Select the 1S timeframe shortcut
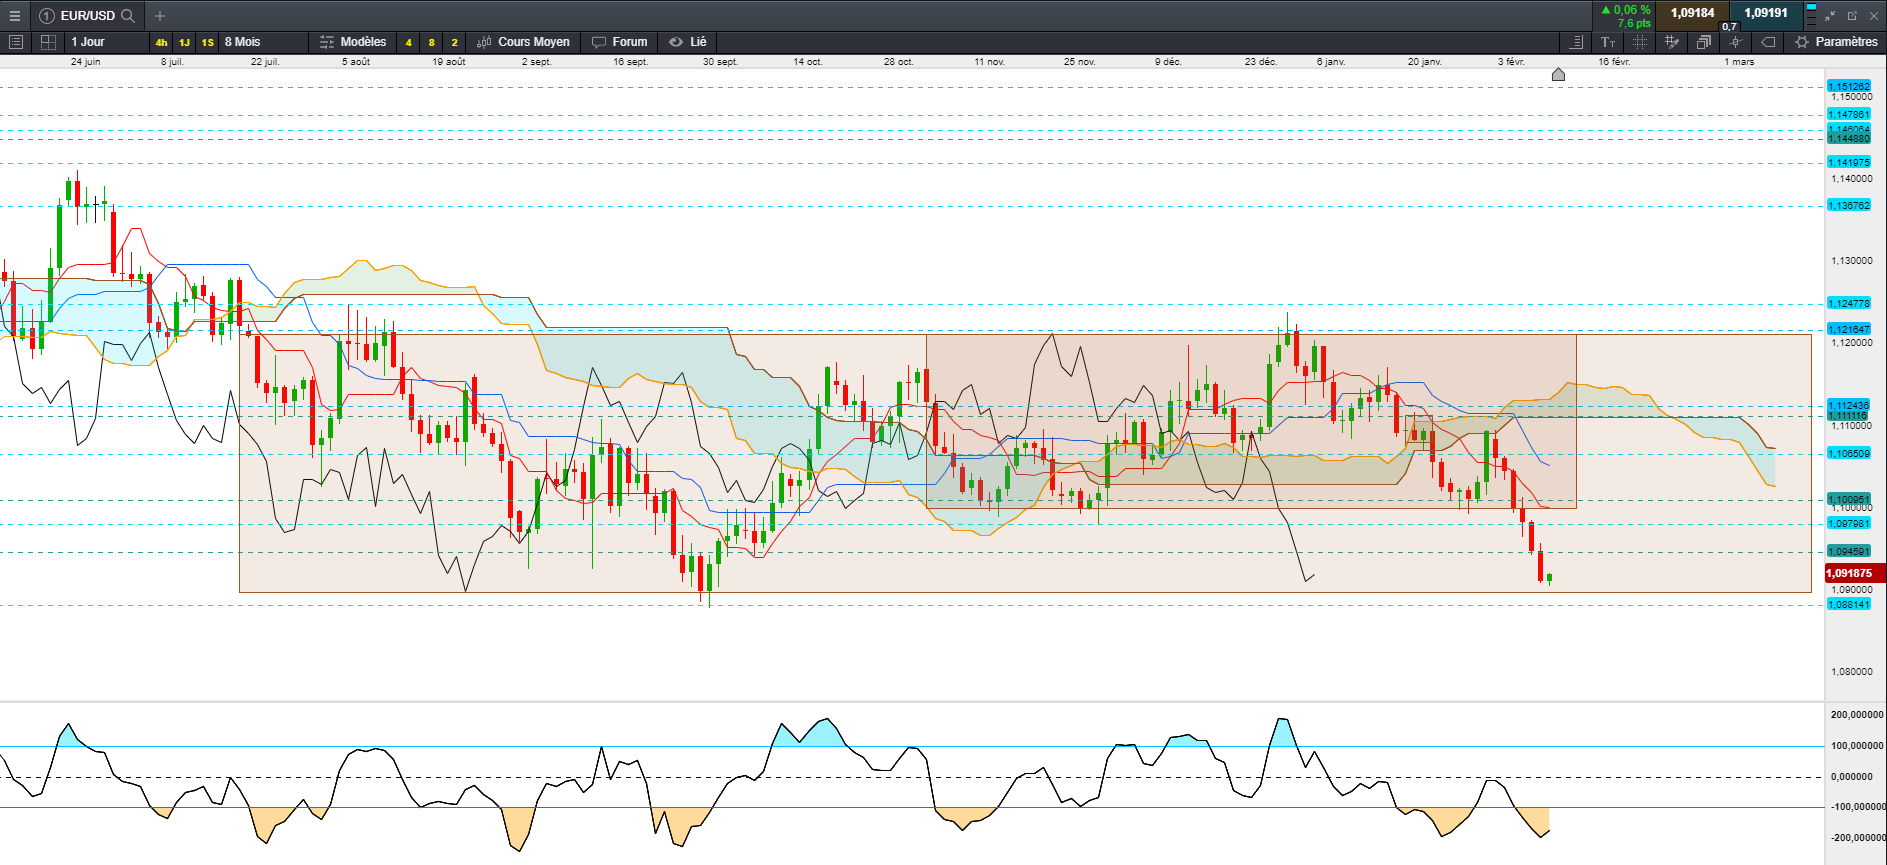 (x=207, y=42)
